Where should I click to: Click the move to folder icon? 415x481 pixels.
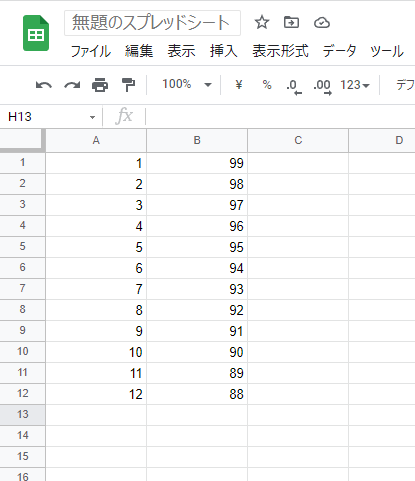[x=291, y=22]
